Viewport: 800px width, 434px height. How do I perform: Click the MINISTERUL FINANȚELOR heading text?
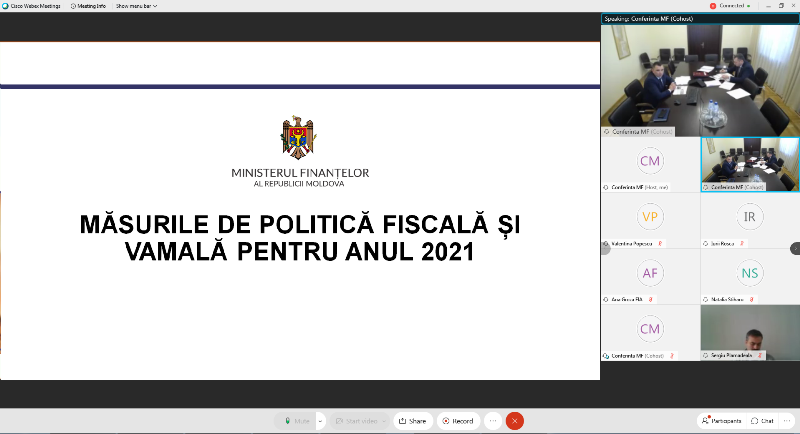(x=300, y=173)
